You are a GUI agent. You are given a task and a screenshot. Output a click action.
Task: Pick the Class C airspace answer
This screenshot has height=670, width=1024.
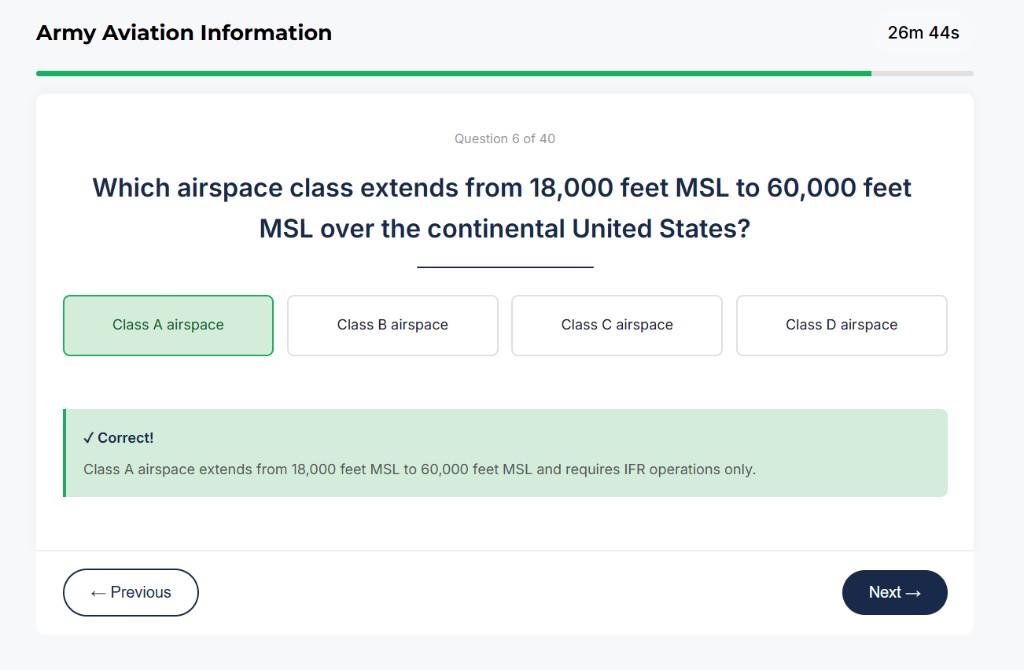(x=616, y=325)
